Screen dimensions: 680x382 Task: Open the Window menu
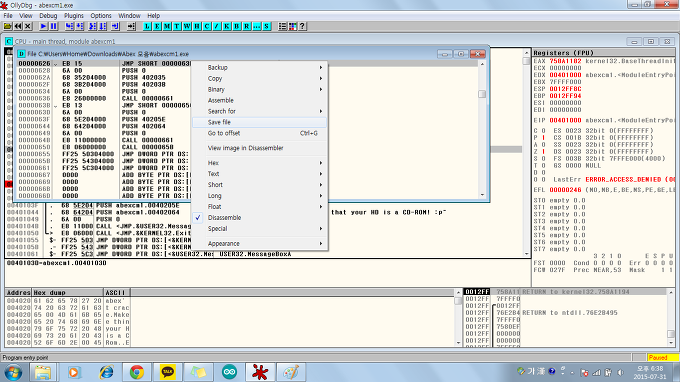click(x=129, y=16)
